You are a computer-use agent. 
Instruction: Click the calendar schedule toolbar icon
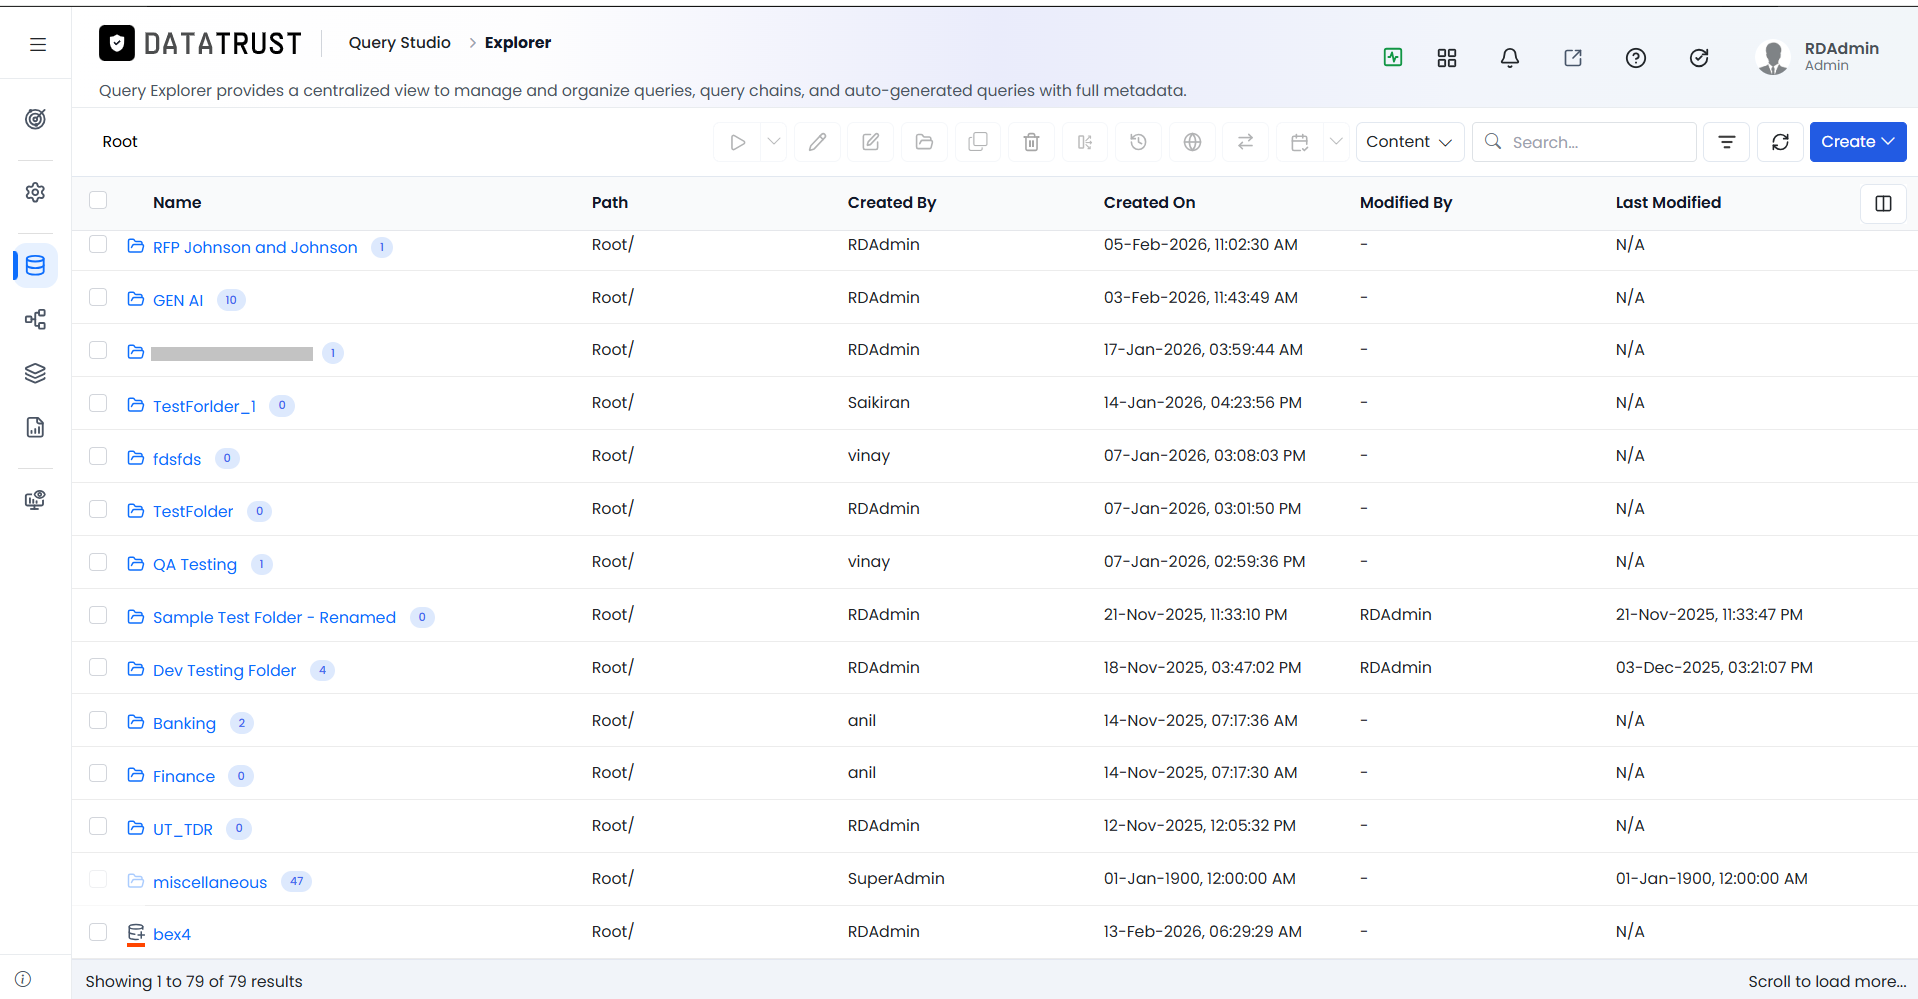[1300, 142]
